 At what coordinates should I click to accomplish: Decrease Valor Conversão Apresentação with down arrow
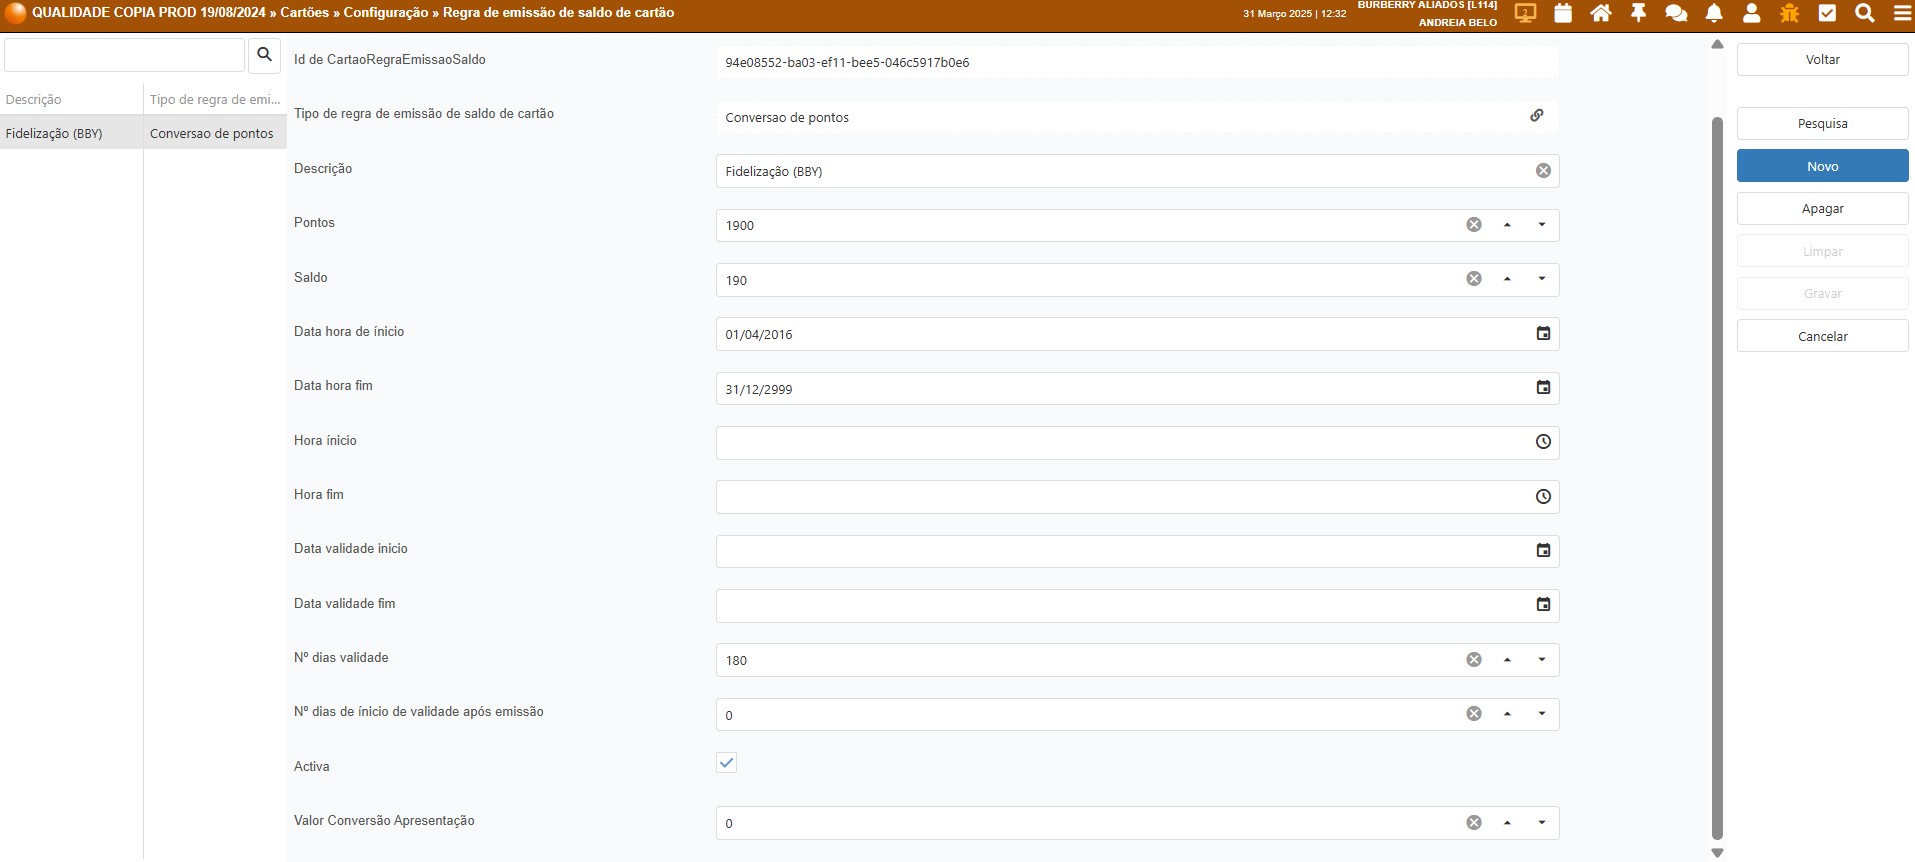1542,823
